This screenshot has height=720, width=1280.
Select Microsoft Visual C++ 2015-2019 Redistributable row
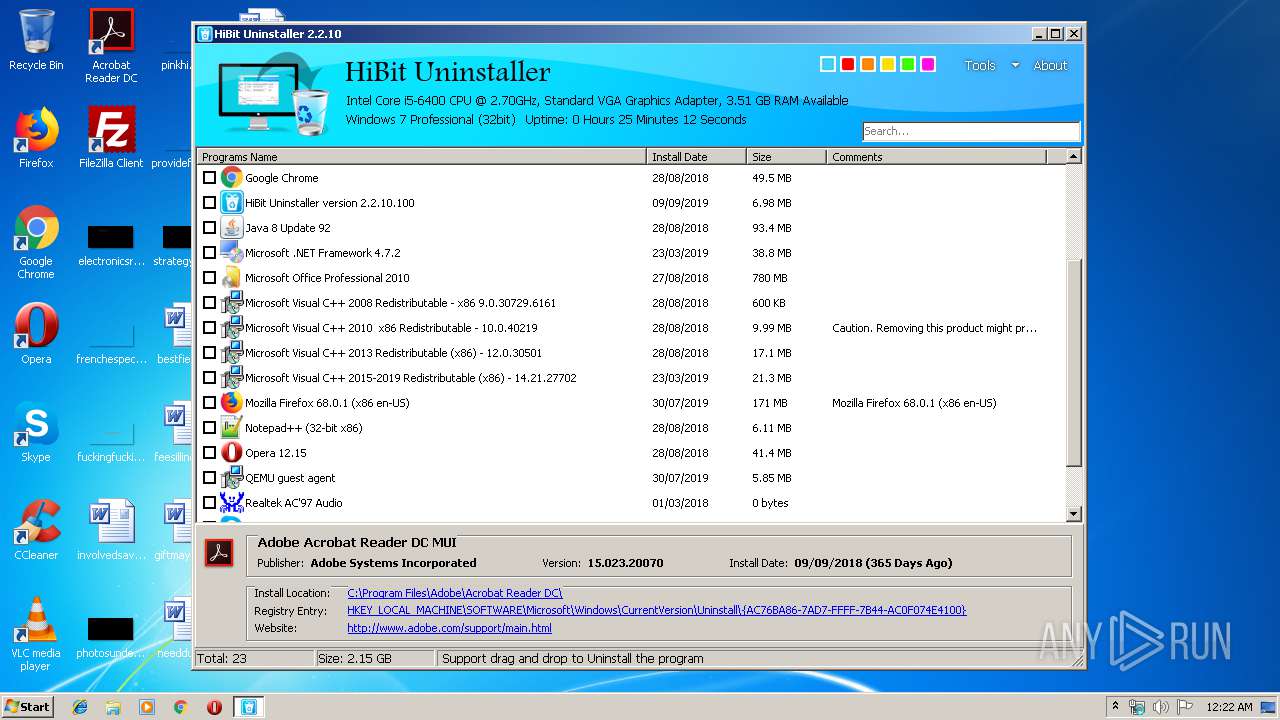[631, 378]
